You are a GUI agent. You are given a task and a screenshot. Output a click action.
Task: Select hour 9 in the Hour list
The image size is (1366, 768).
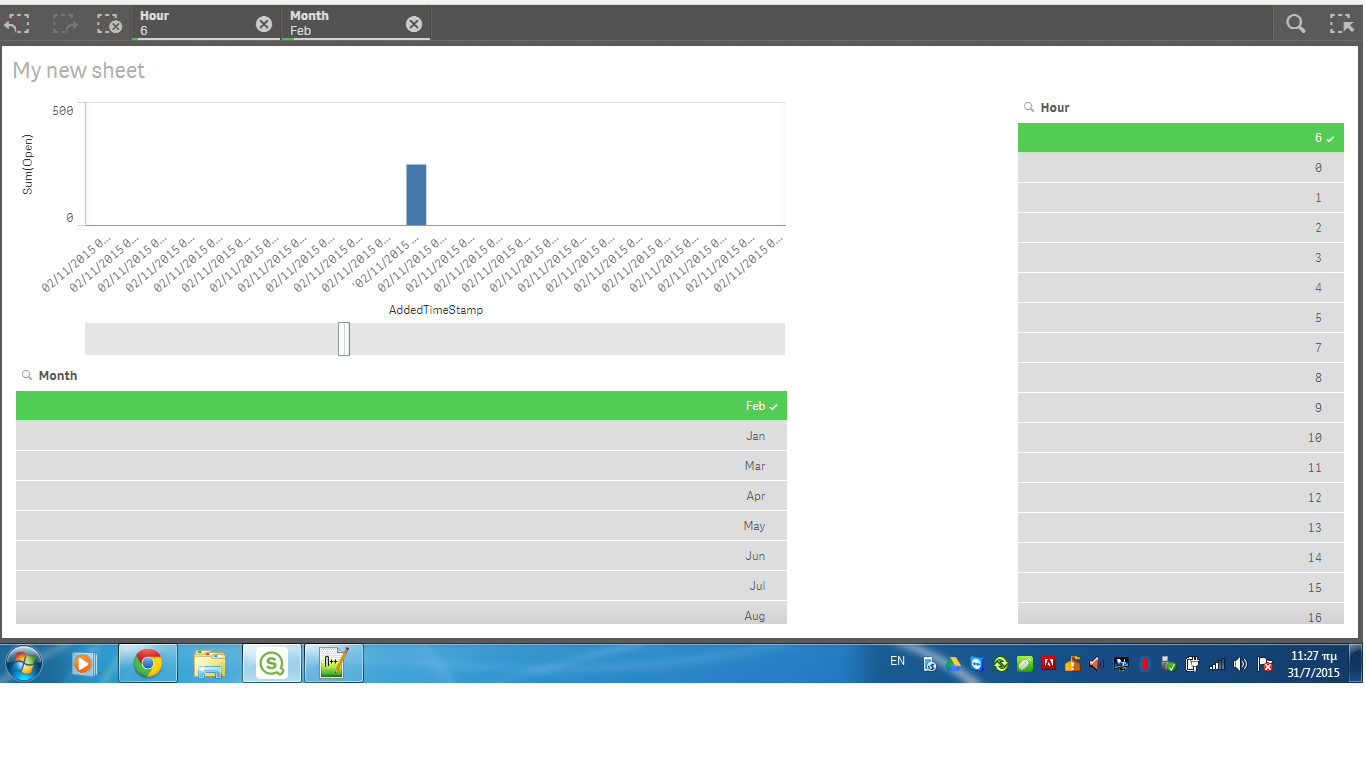1181,408
